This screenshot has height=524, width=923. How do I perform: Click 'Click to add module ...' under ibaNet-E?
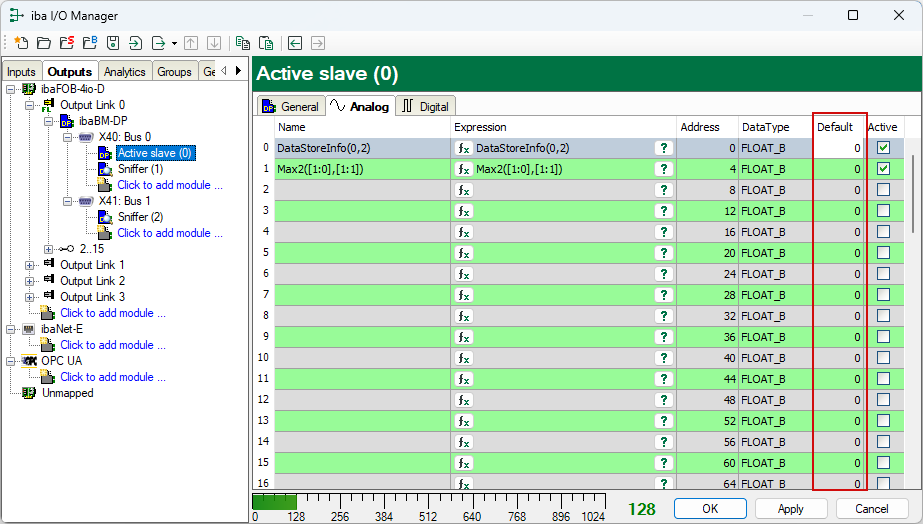point(113,345)
